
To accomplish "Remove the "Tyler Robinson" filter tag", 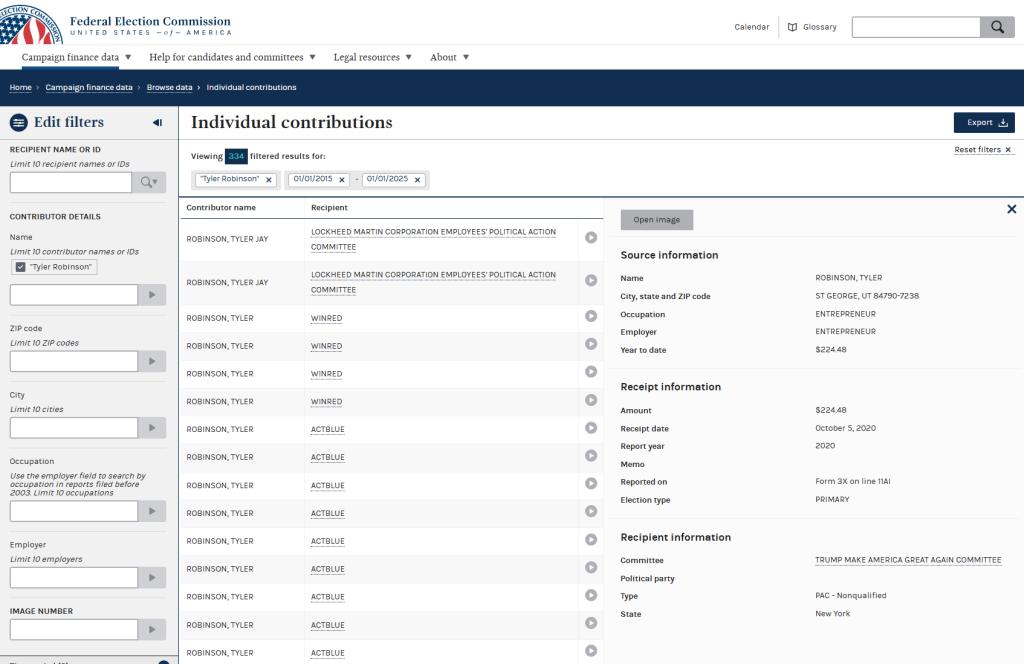I will point(269,180).
